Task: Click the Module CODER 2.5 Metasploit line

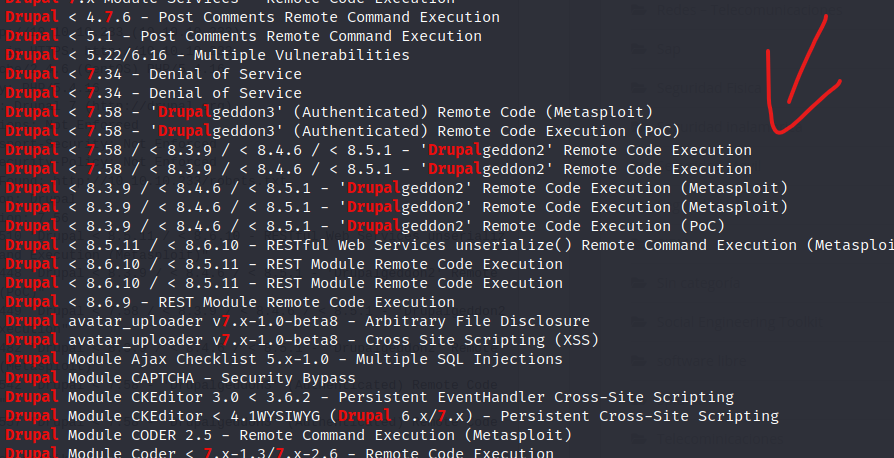Action: [x=288, y=435]
